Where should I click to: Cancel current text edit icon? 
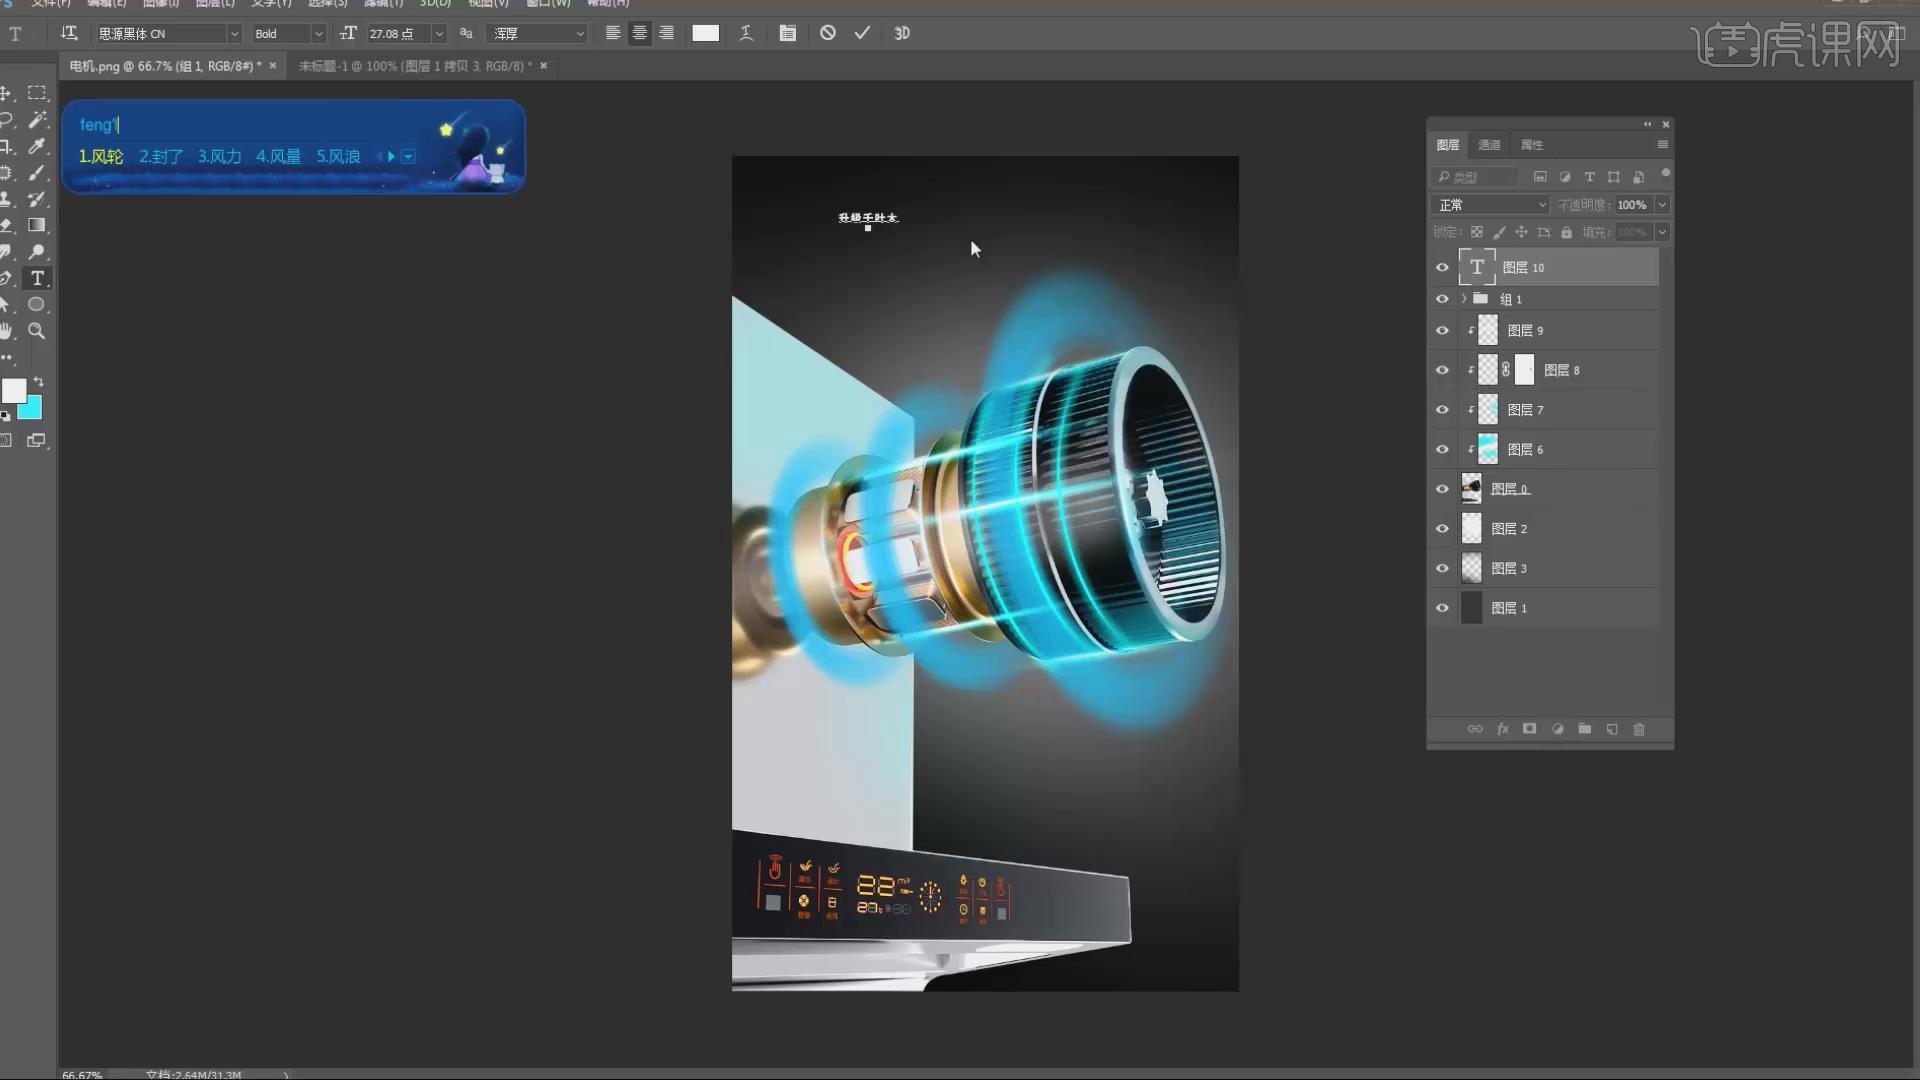click(827, 33)
